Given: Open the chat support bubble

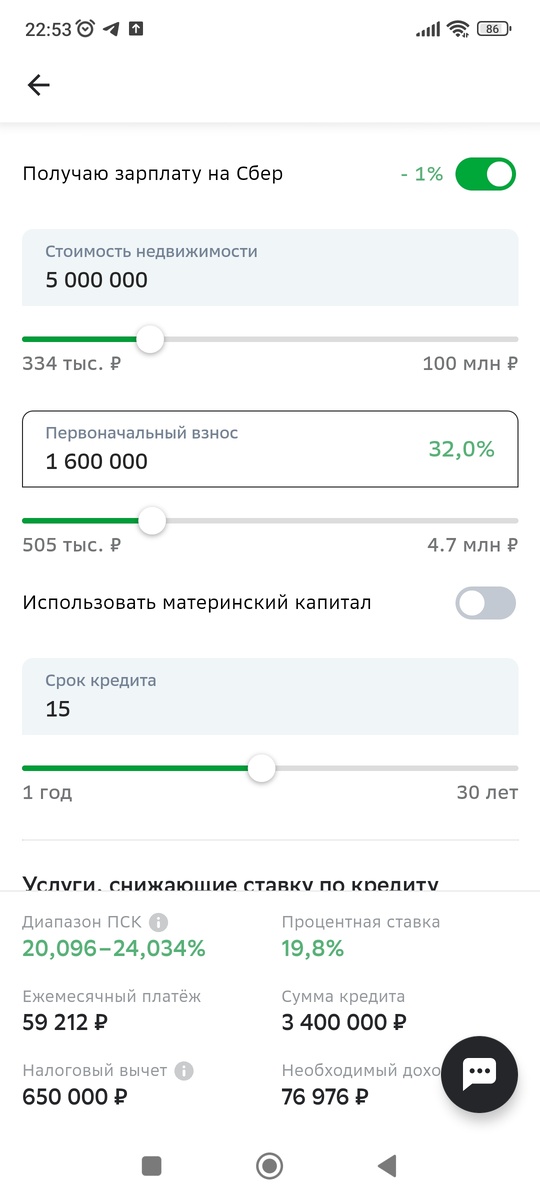Looking at the screenshot, I should [479, 1074].
